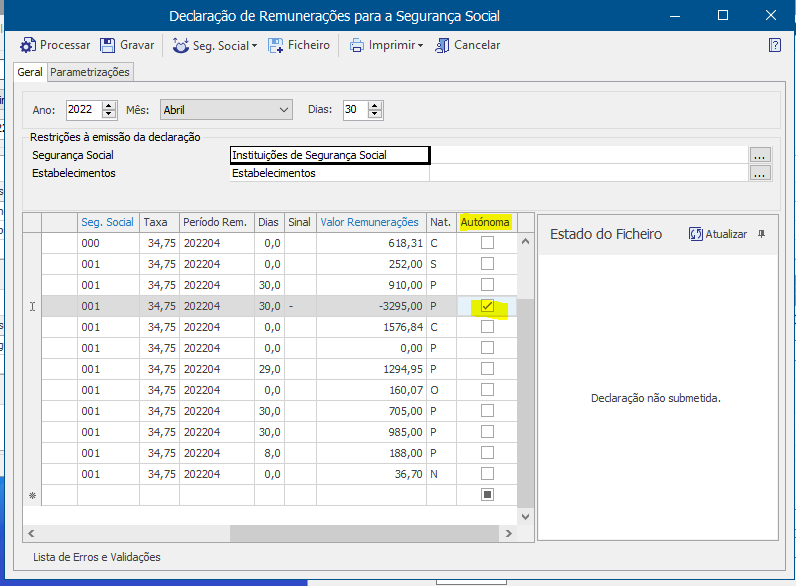Click the Processar toolbar icon
Screen dimensions: 796x586
tap(28, 45)
